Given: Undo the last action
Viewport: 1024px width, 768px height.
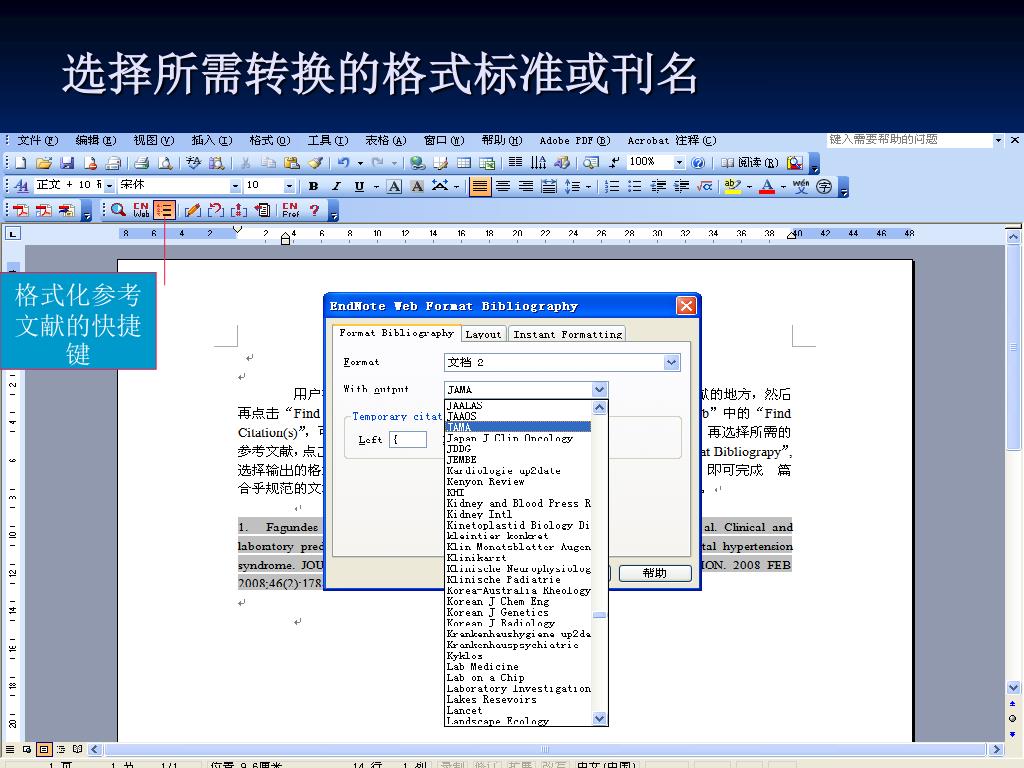Looking at the screenshot, I should [344, 163].
